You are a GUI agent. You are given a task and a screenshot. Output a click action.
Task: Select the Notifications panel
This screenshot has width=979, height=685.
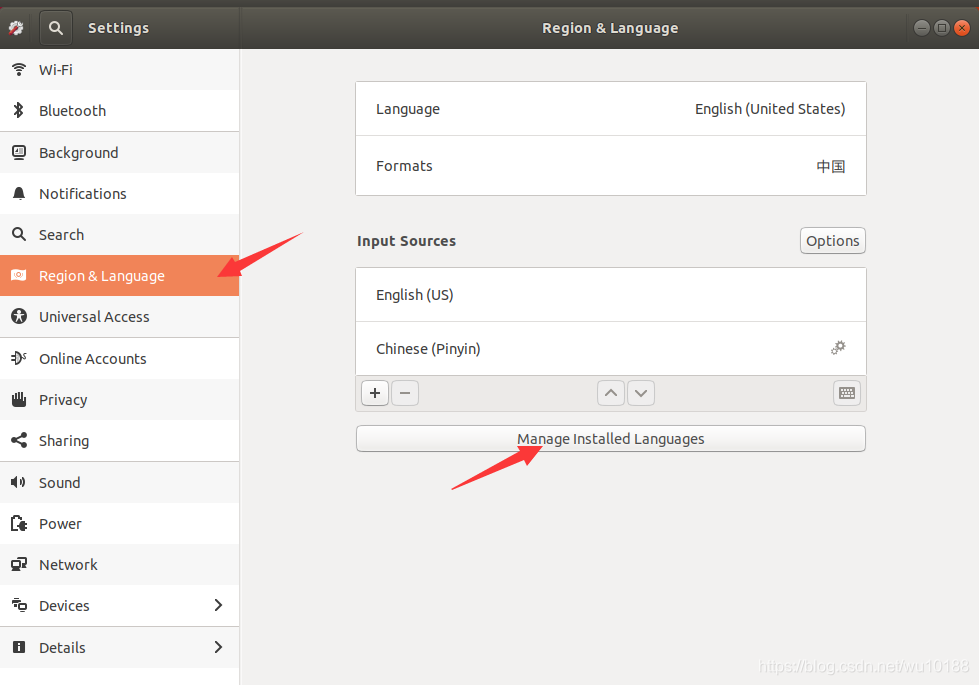coord(119,194)
